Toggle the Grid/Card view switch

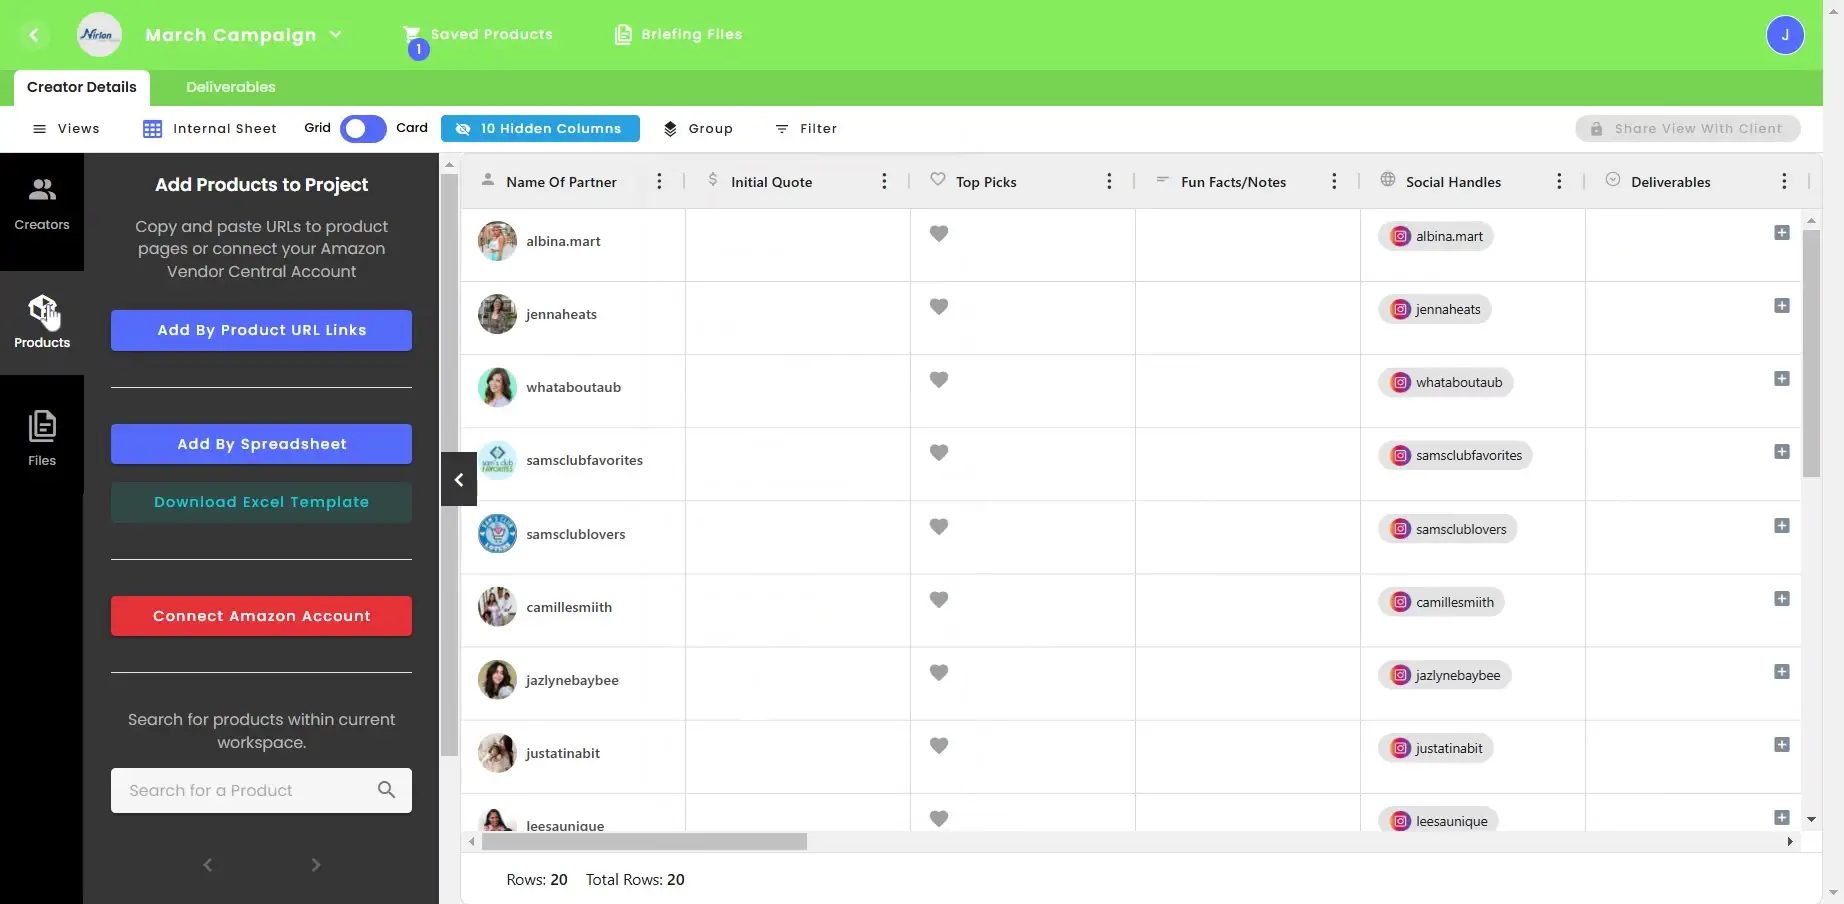(x=362, y=128)
